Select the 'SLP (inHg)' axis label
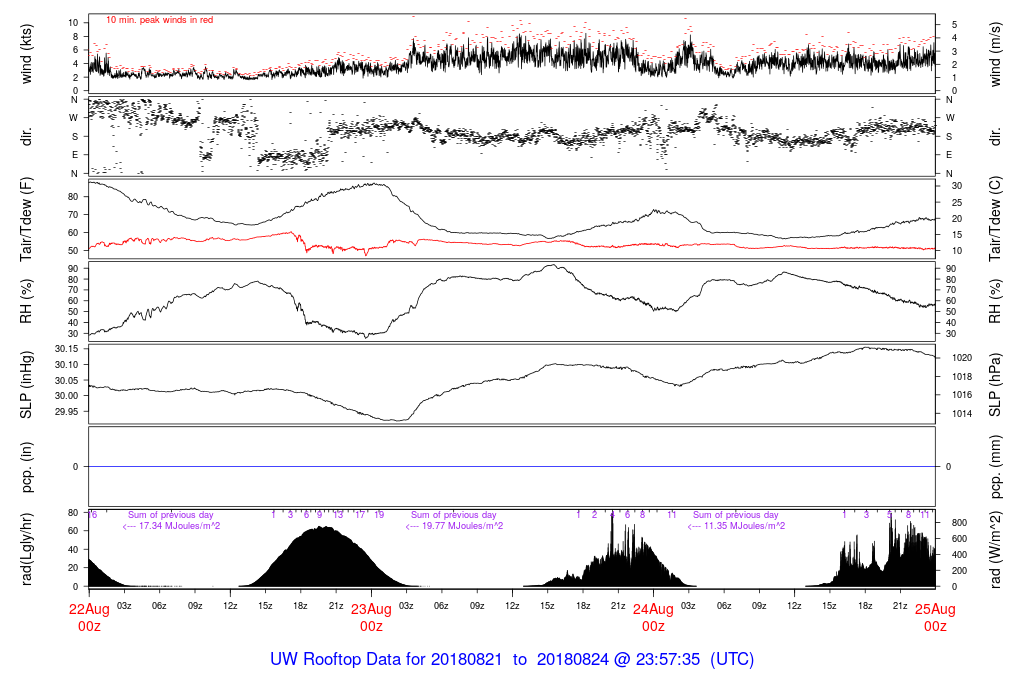Screen dimensions: 1024x700 tap(26, 385)
